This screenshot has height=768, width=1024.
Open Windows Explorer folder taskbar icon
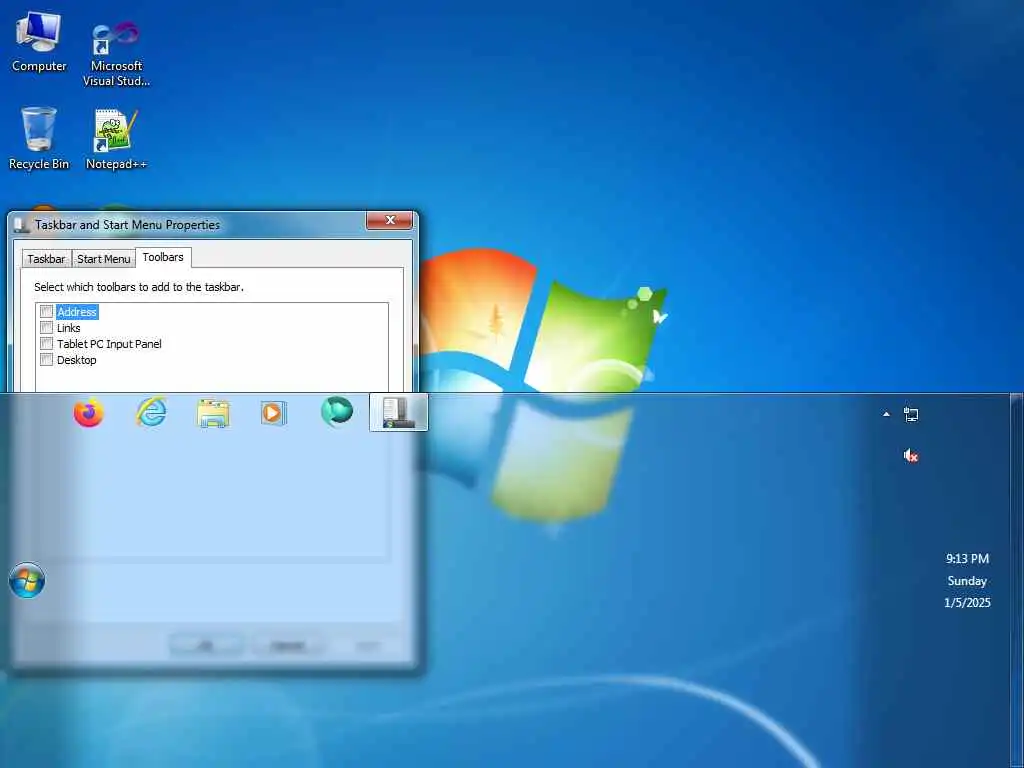(213, 413)
